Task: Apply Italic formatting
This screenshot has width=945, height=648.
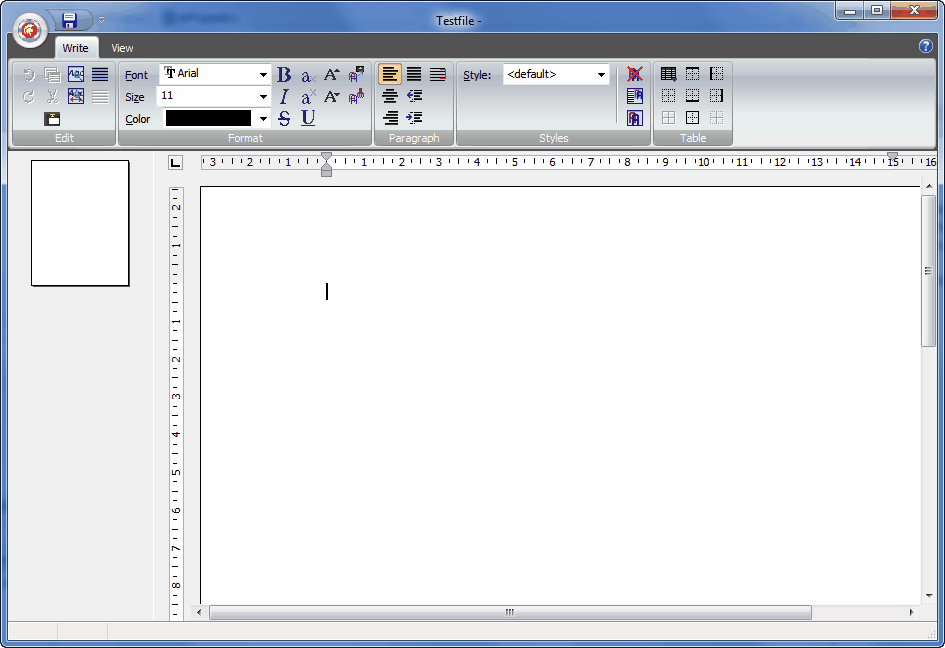Action: point(284,97)
